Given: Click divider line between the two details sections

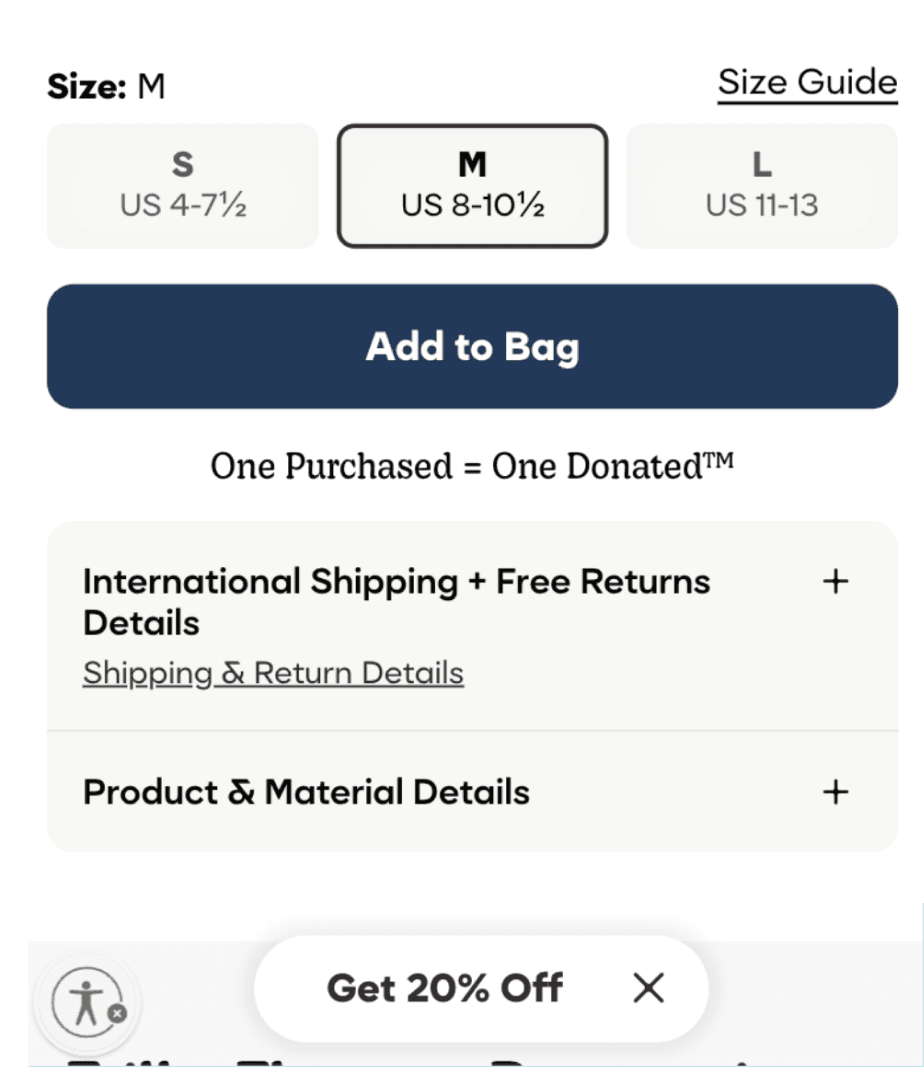Looking at the screenshot, I should click(x=472, y=731).
